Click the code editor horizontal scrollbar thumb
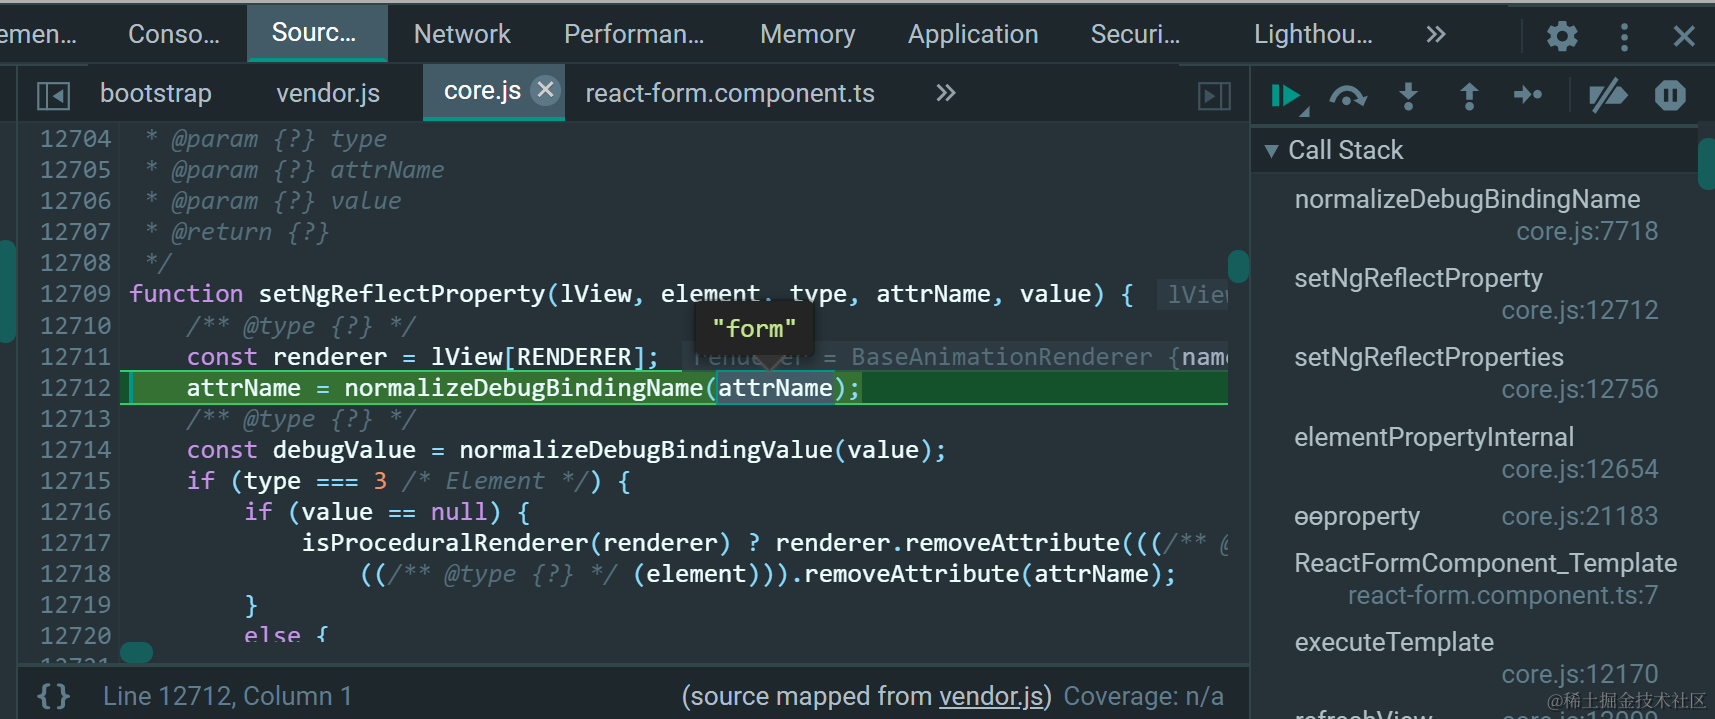 click(136, 652)
